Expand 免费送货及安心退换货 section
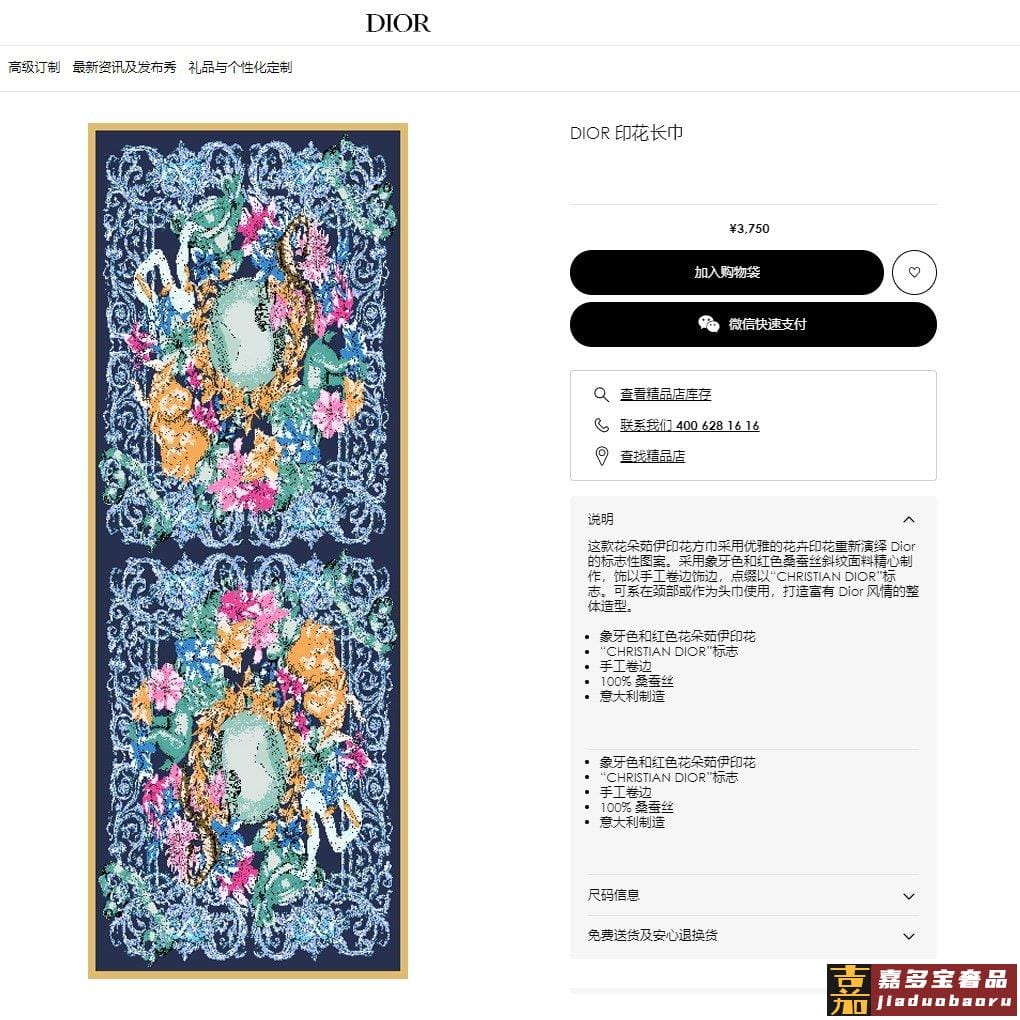This screenshot has height=1020, width=1020. [x=753, y=935]
